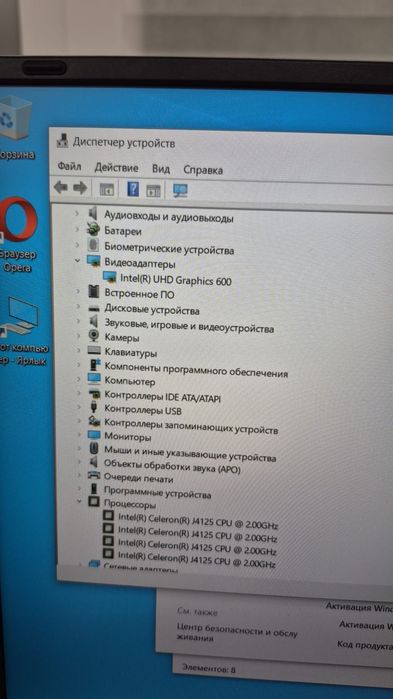
Task: Expand the Батареи node
Action: pyautogui.click(x=77, y=230)
